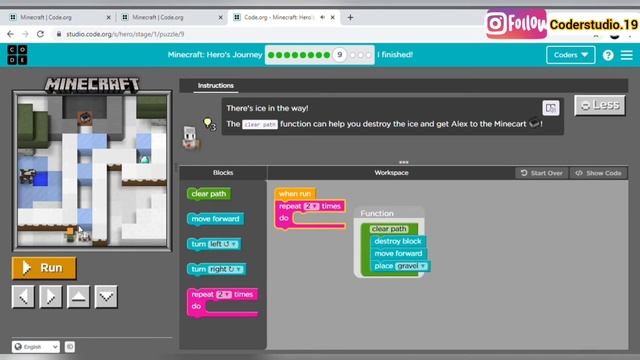The width and height of the screenshot is (640, 360).
Task: Click the browser address bar URL
Action: pos(125,34)
